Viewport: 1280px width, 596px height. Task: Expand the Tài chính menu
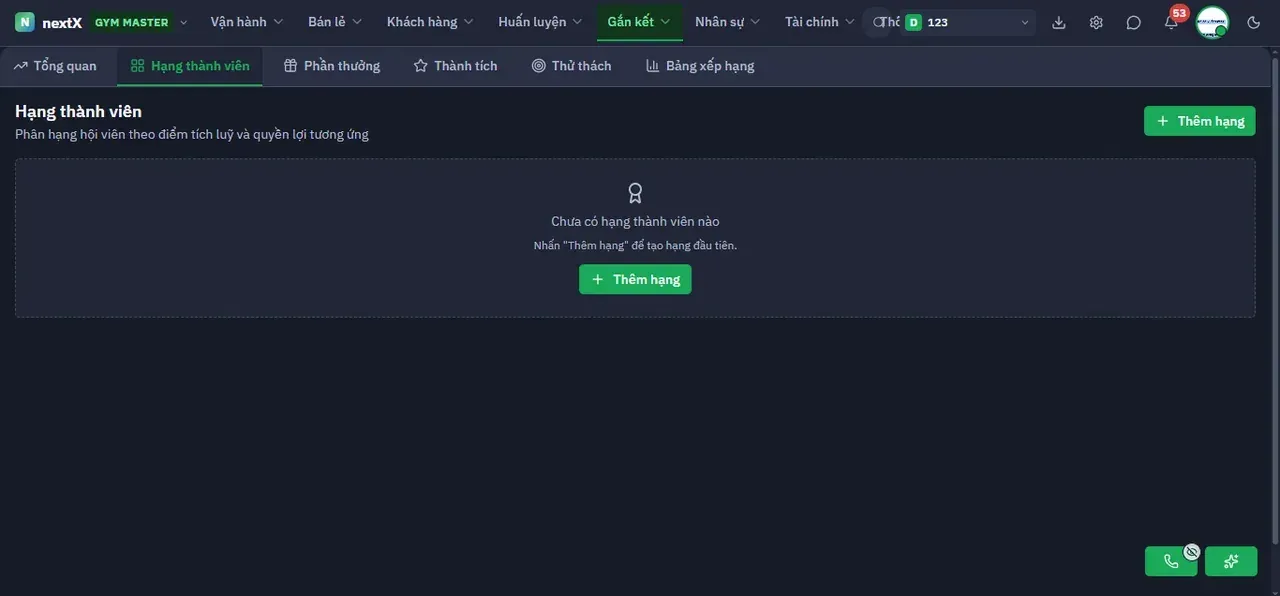820,22
